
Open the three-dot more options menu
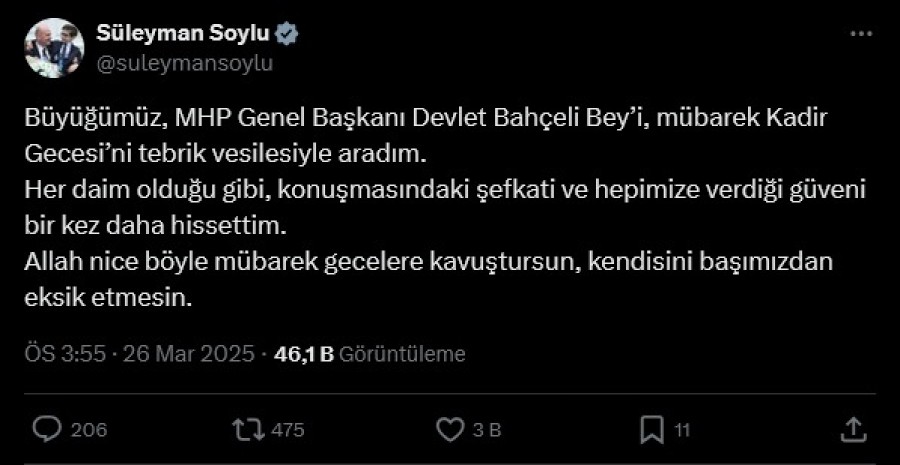860,34
